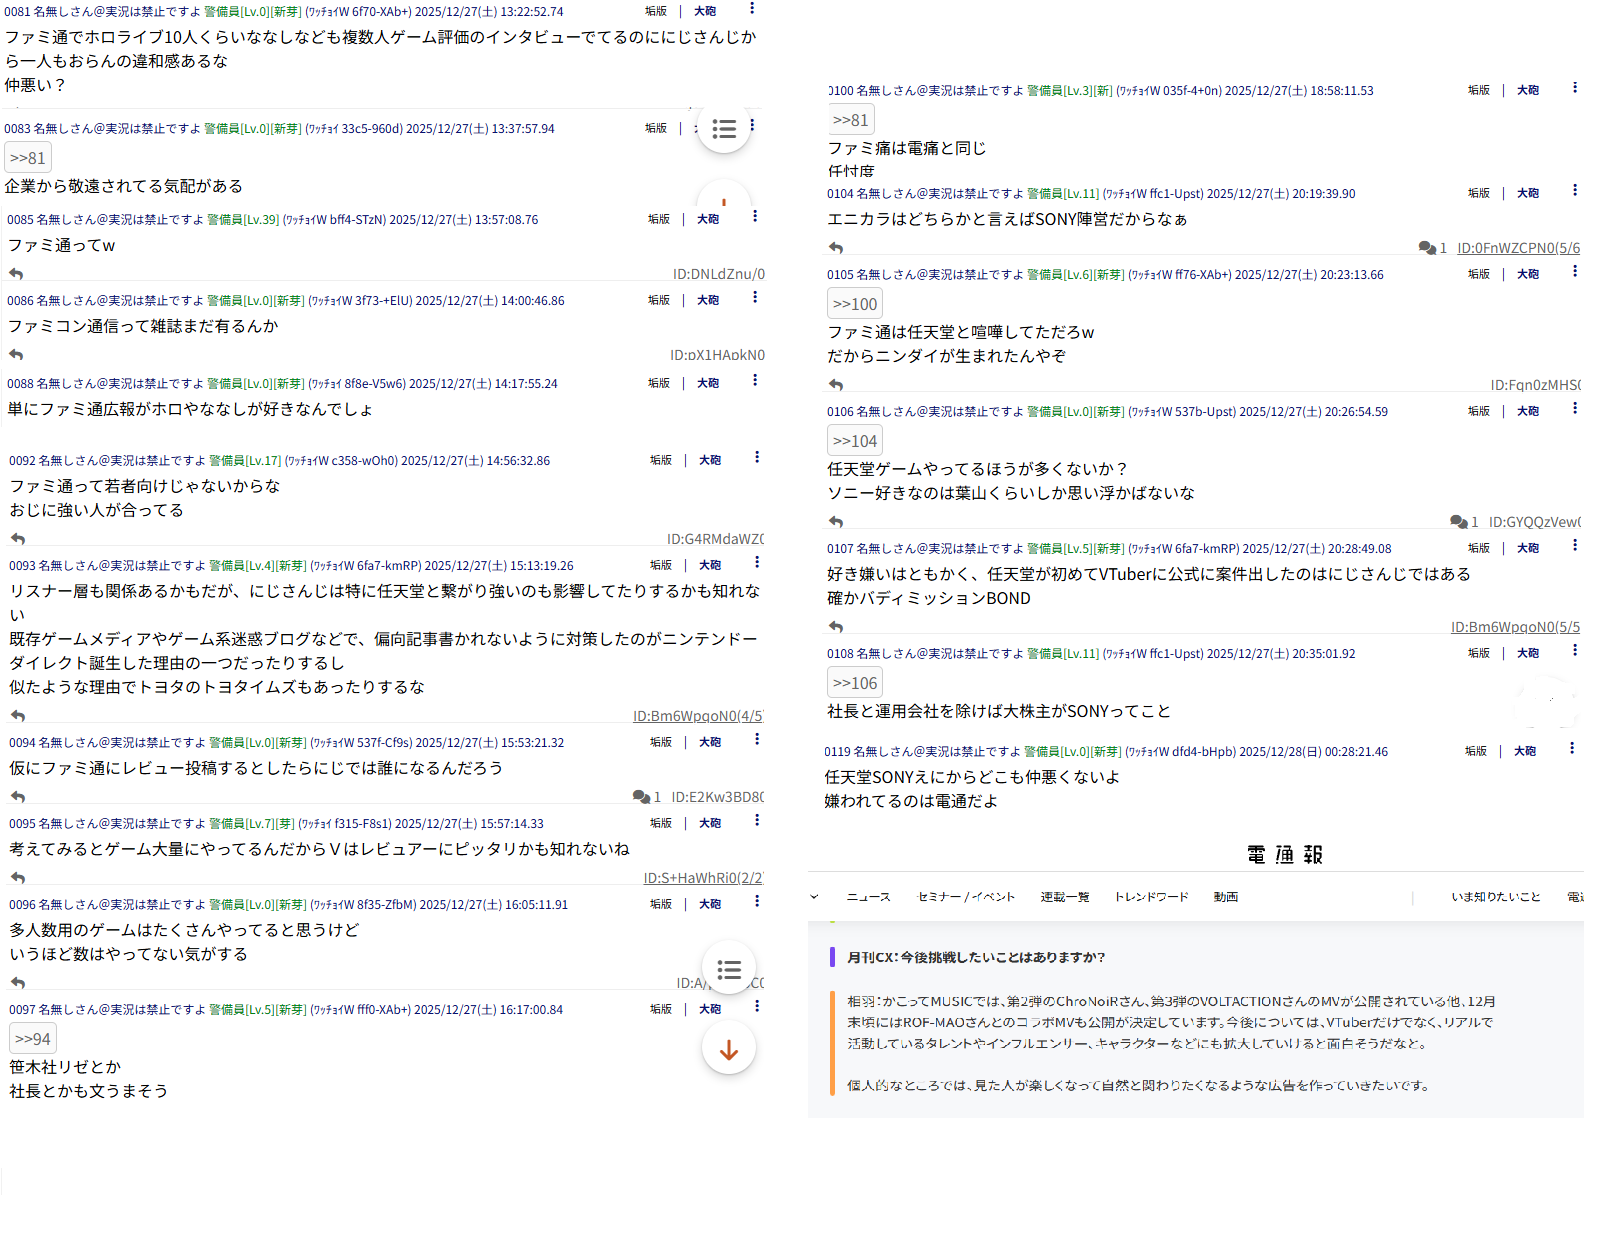Select トレンドワード in navigation bar
The image size is (1600, 1239).
tap(1151, 897)
